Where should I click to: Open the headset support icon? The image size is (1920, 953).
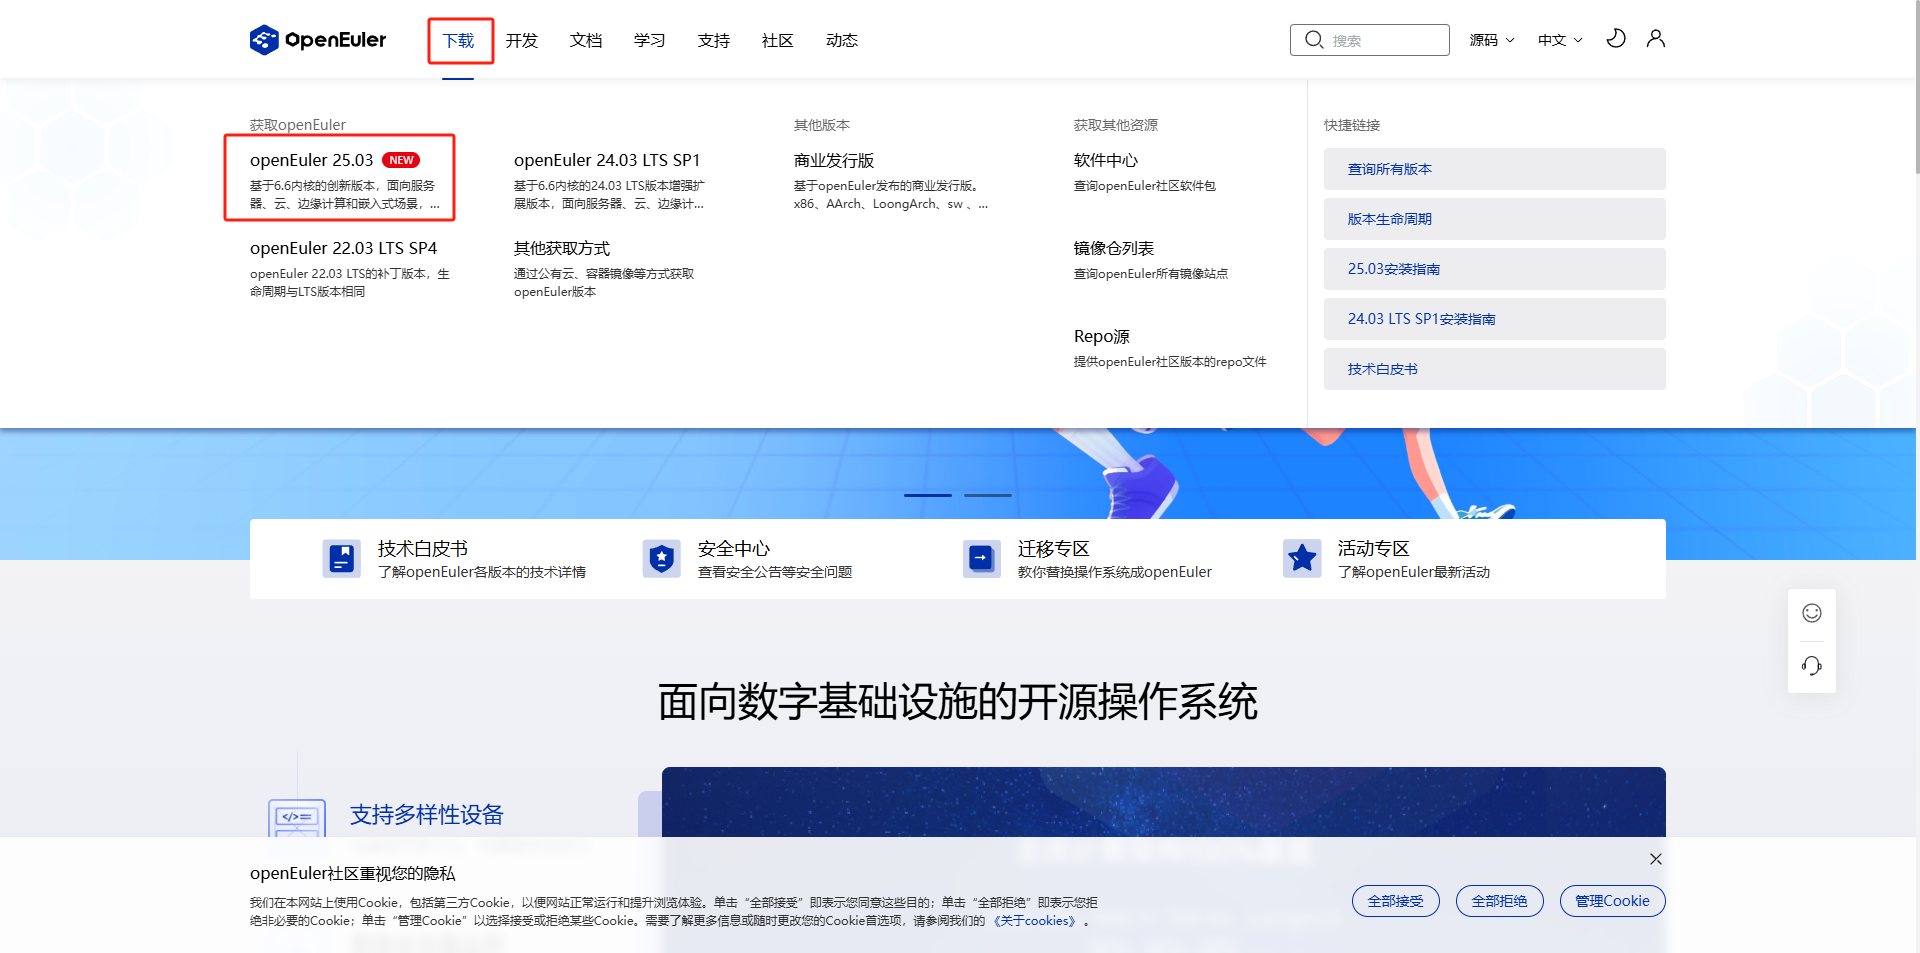(x=1812, y=666)
